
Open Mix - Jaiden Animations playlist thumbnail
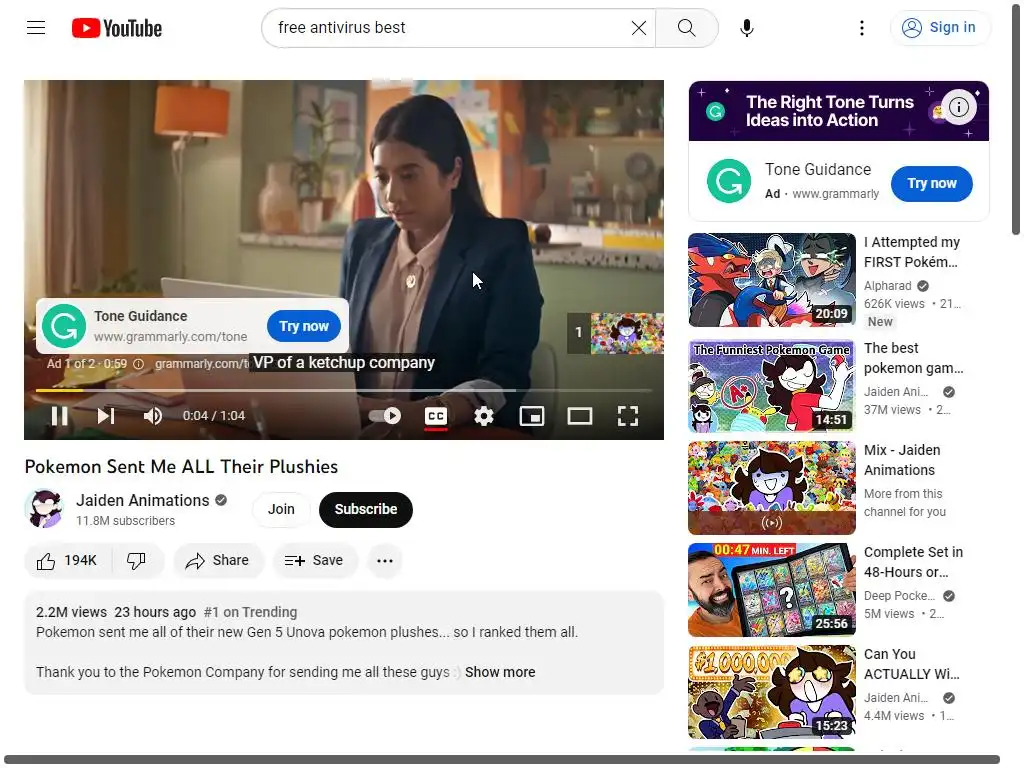[x=771, y=488]
